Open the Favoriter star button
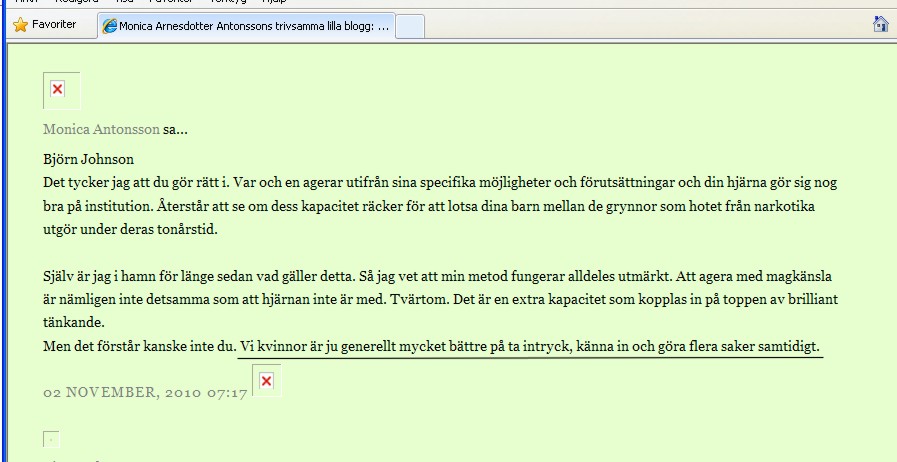This screenshot has height=462, width=897. (45, 25)
